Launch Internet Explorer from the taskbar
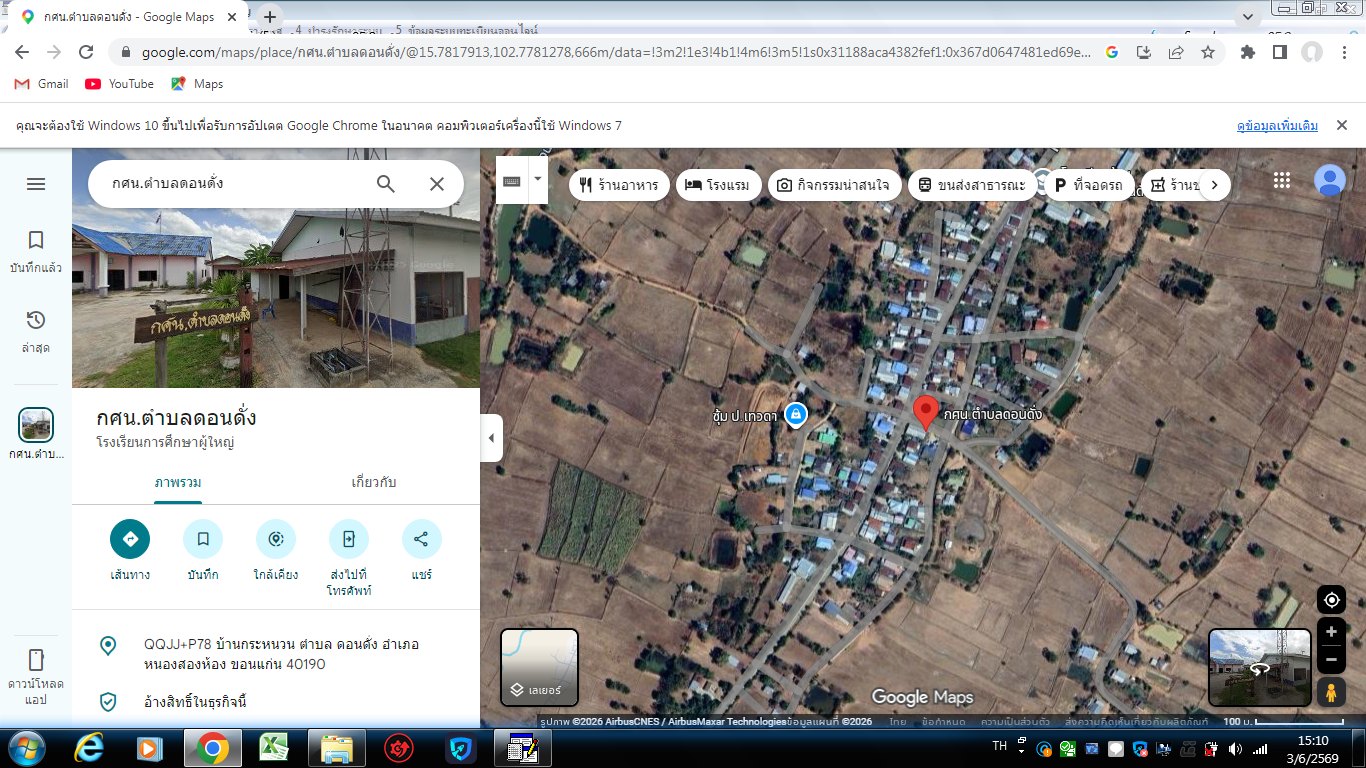Image resolution: width=1366 pixels, height=768 pixels. (90, 747)
